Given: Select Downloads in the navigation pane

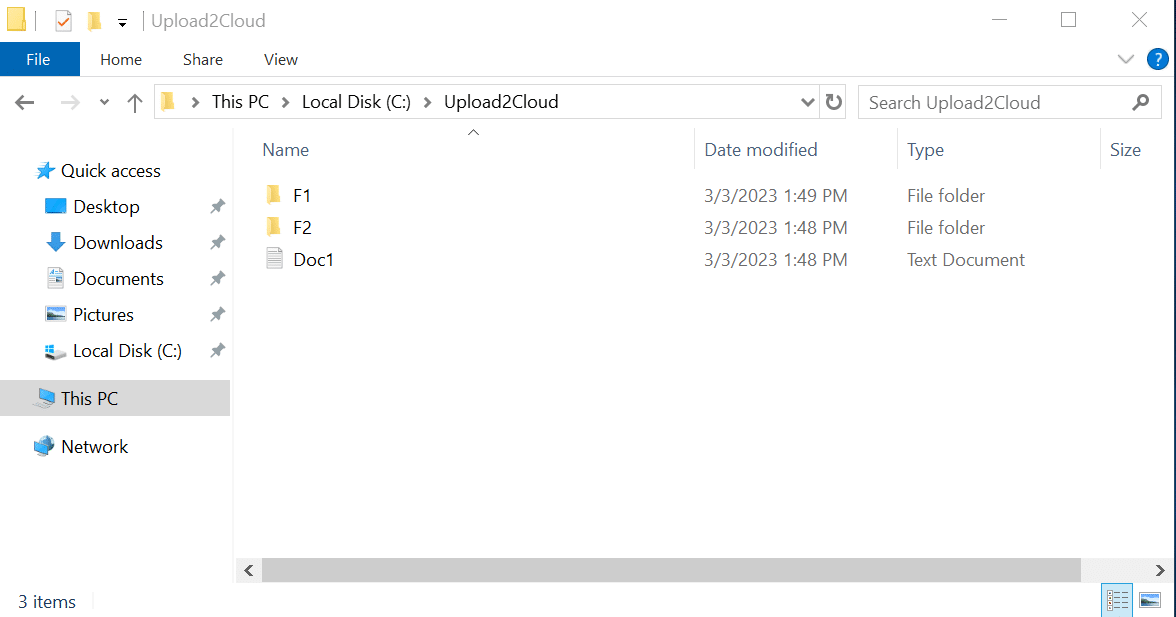Looking at the screenshot, I should (x=117, y=242).
